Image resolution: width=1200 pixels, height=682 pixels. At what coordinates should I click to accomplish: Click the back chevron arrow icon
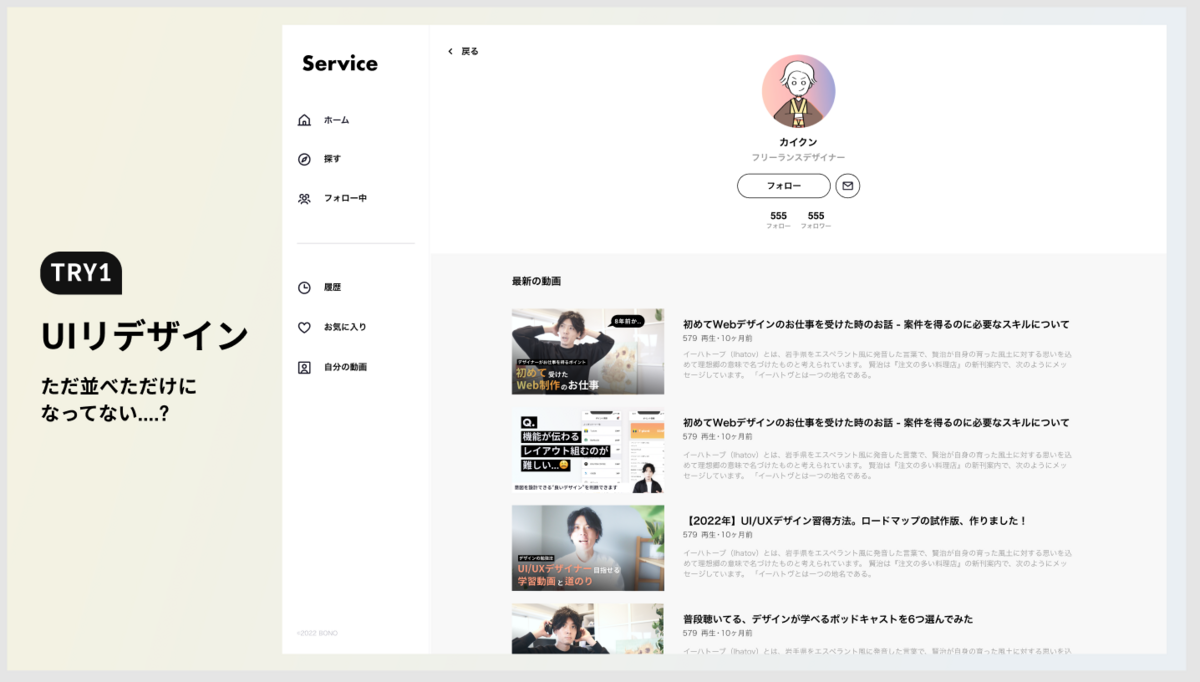pyautogui.click(x=450, y=51)
